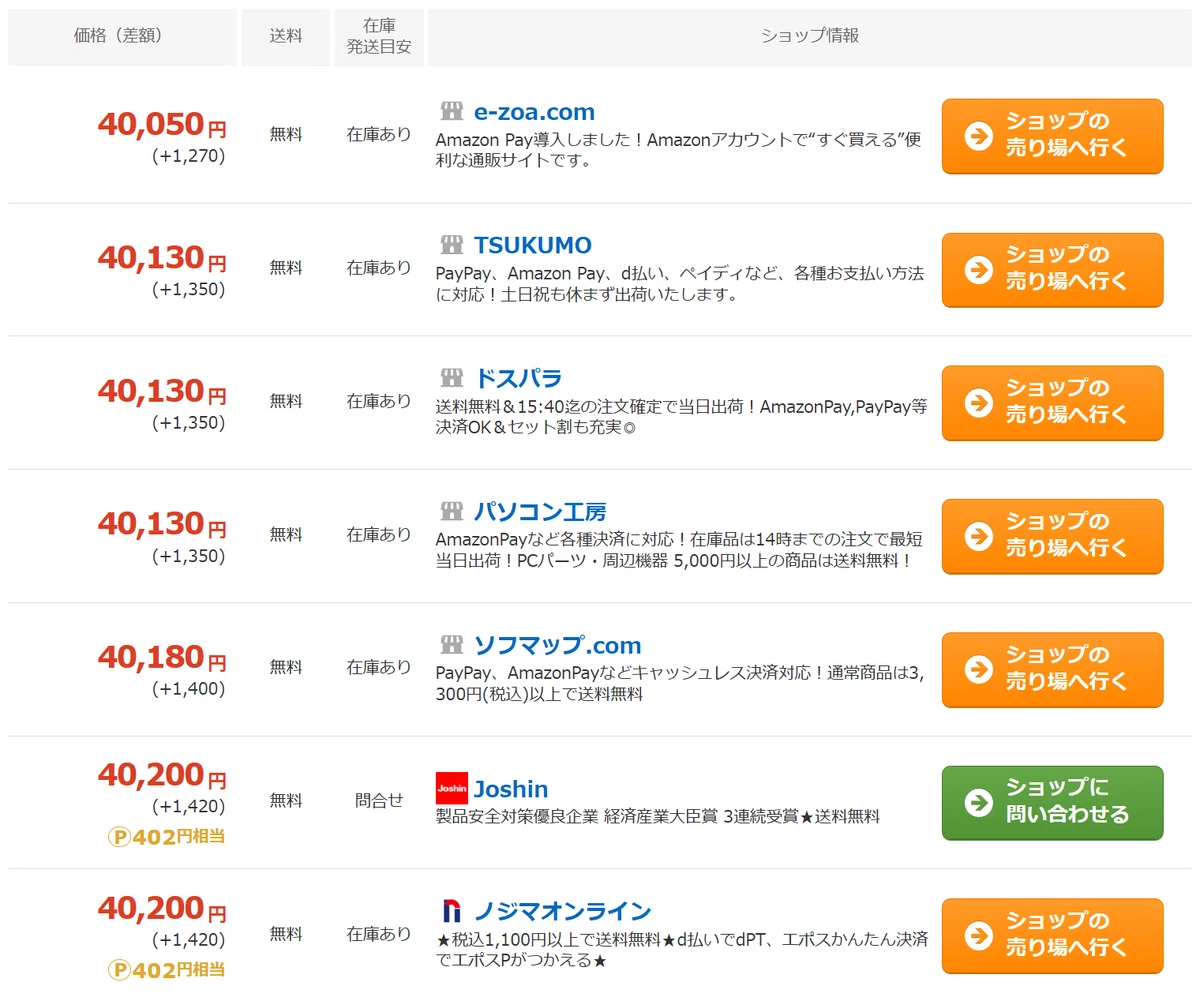The width and height of the screenshot is (1200, 997).
Task: Open the TSUKUMO shop link
Action: click(x=533, y=245)
